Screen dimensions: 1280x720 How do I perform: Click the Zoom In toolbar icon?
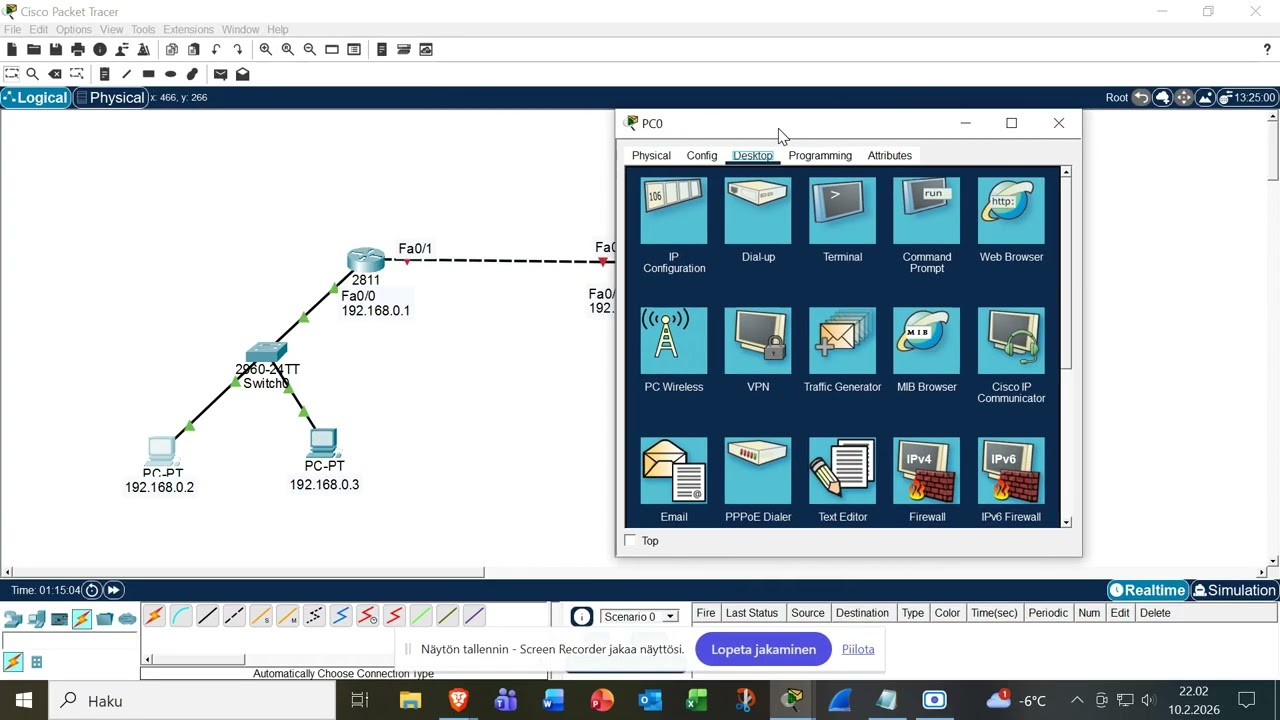265,49
